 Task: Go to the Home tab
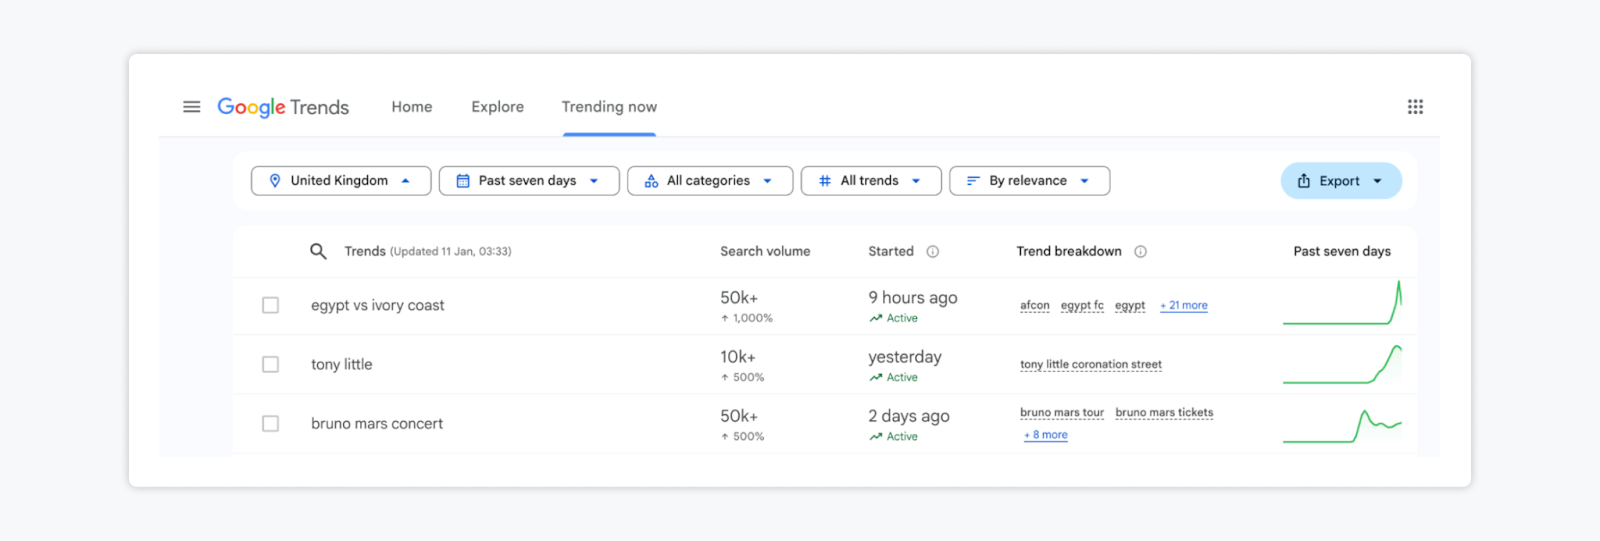click(x=412, y=107)
